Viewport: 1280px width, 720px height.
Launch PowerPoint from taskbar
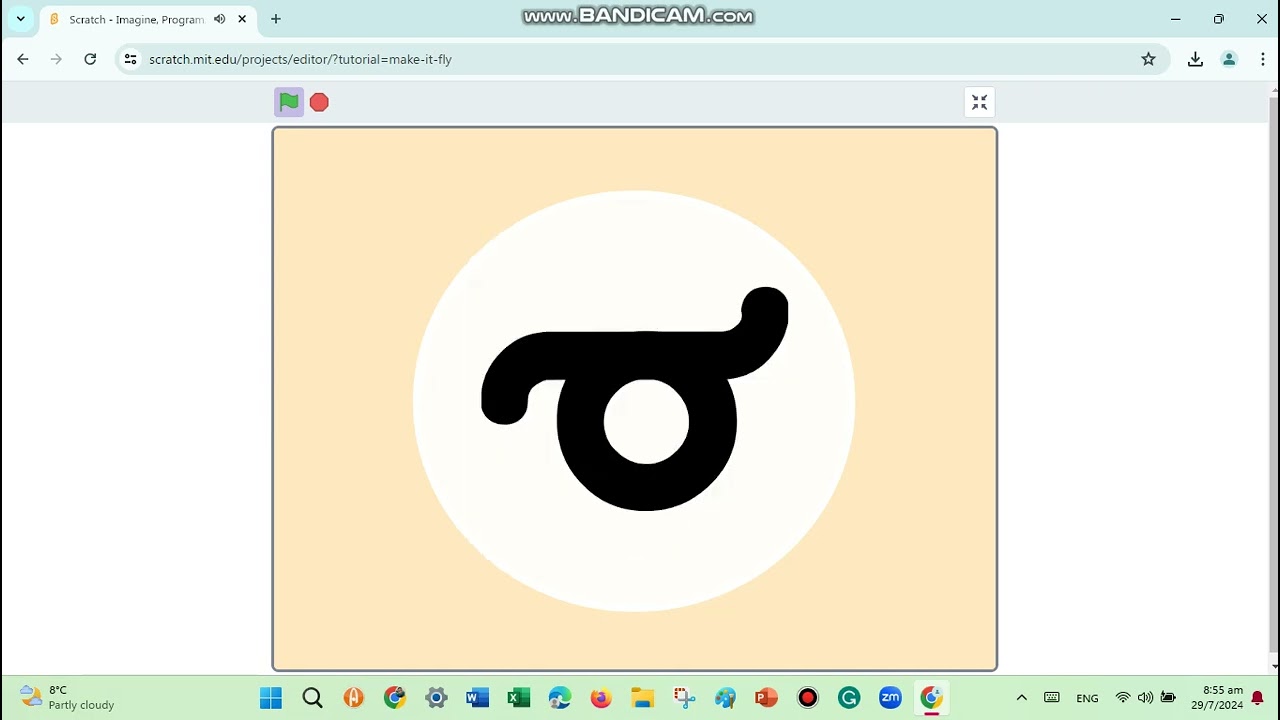coord(766,698)
